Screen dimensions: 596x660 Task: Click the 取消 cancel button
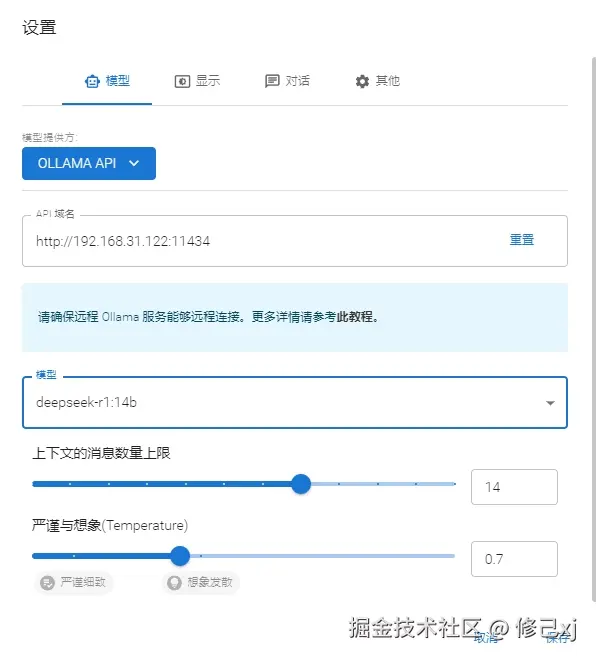(486, 638)
